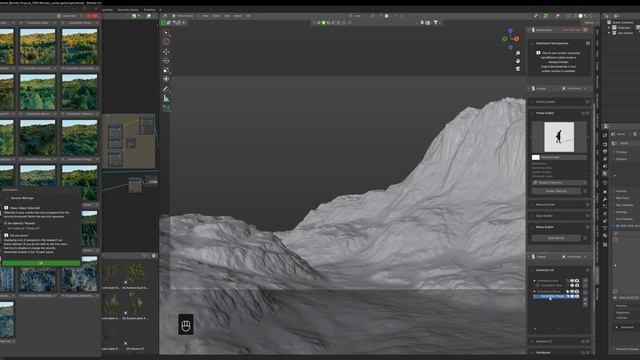640x360 pixels.
Task: Select the Transform tool
Action: pyautogui.click(x=166, y=79)
